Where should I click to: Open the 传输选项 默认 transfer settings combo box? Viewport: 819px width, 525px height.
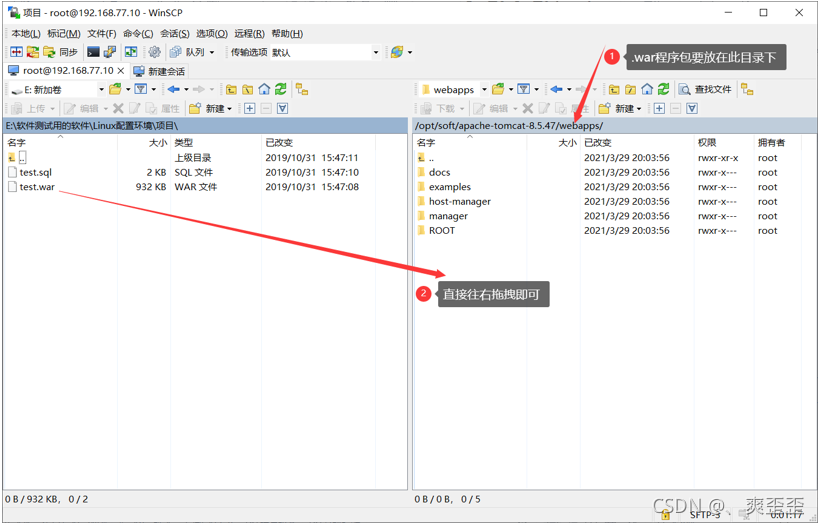pos(325,52)
